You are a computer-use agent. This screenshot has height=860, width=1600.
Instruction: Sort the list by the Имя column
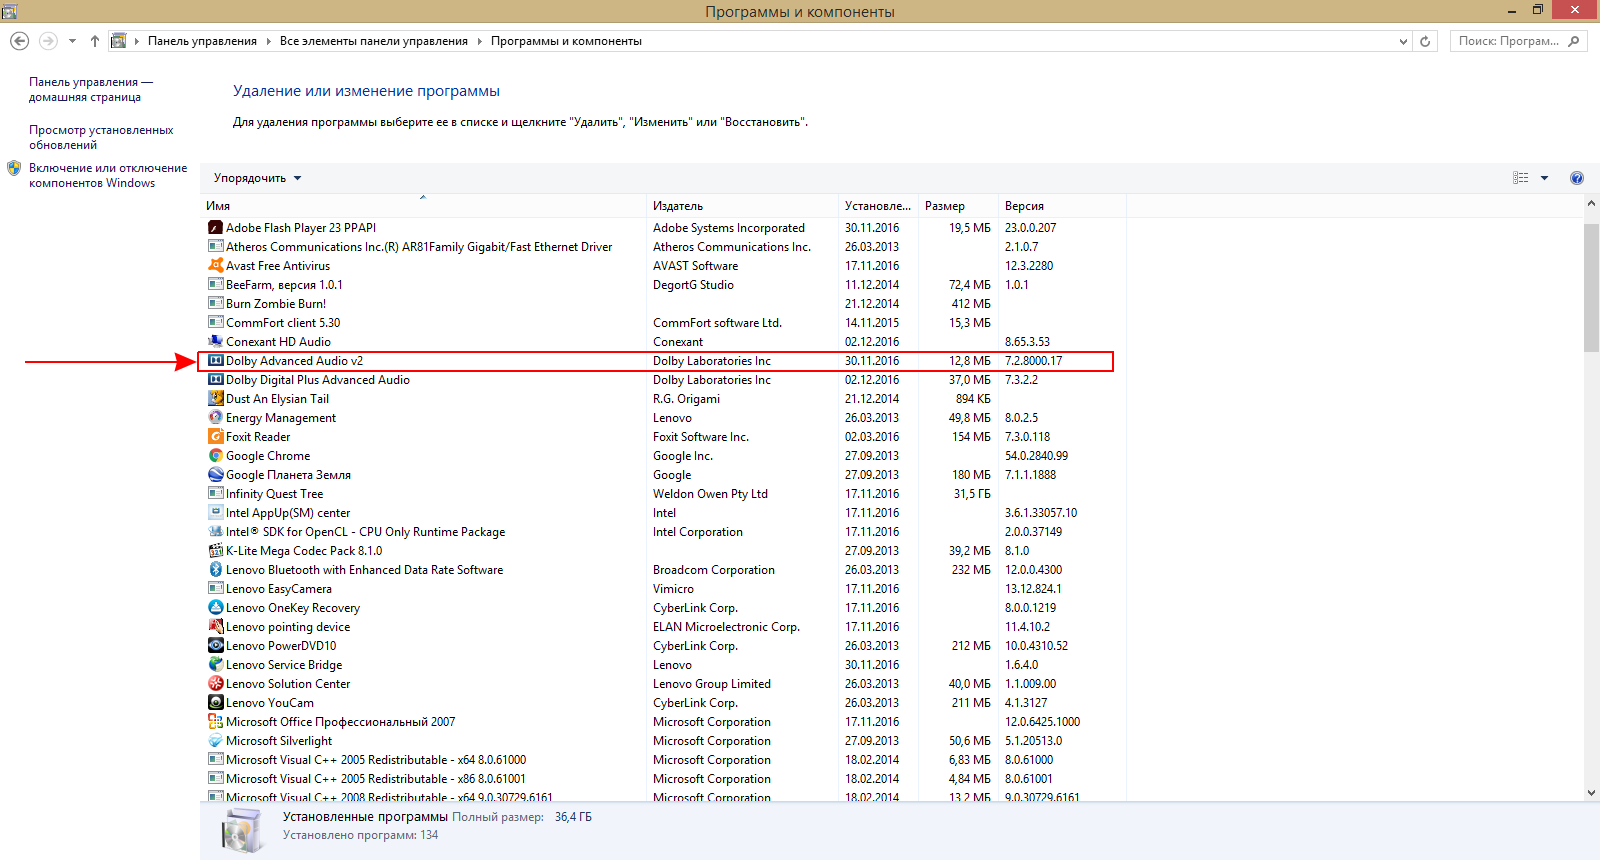[423, 206]
